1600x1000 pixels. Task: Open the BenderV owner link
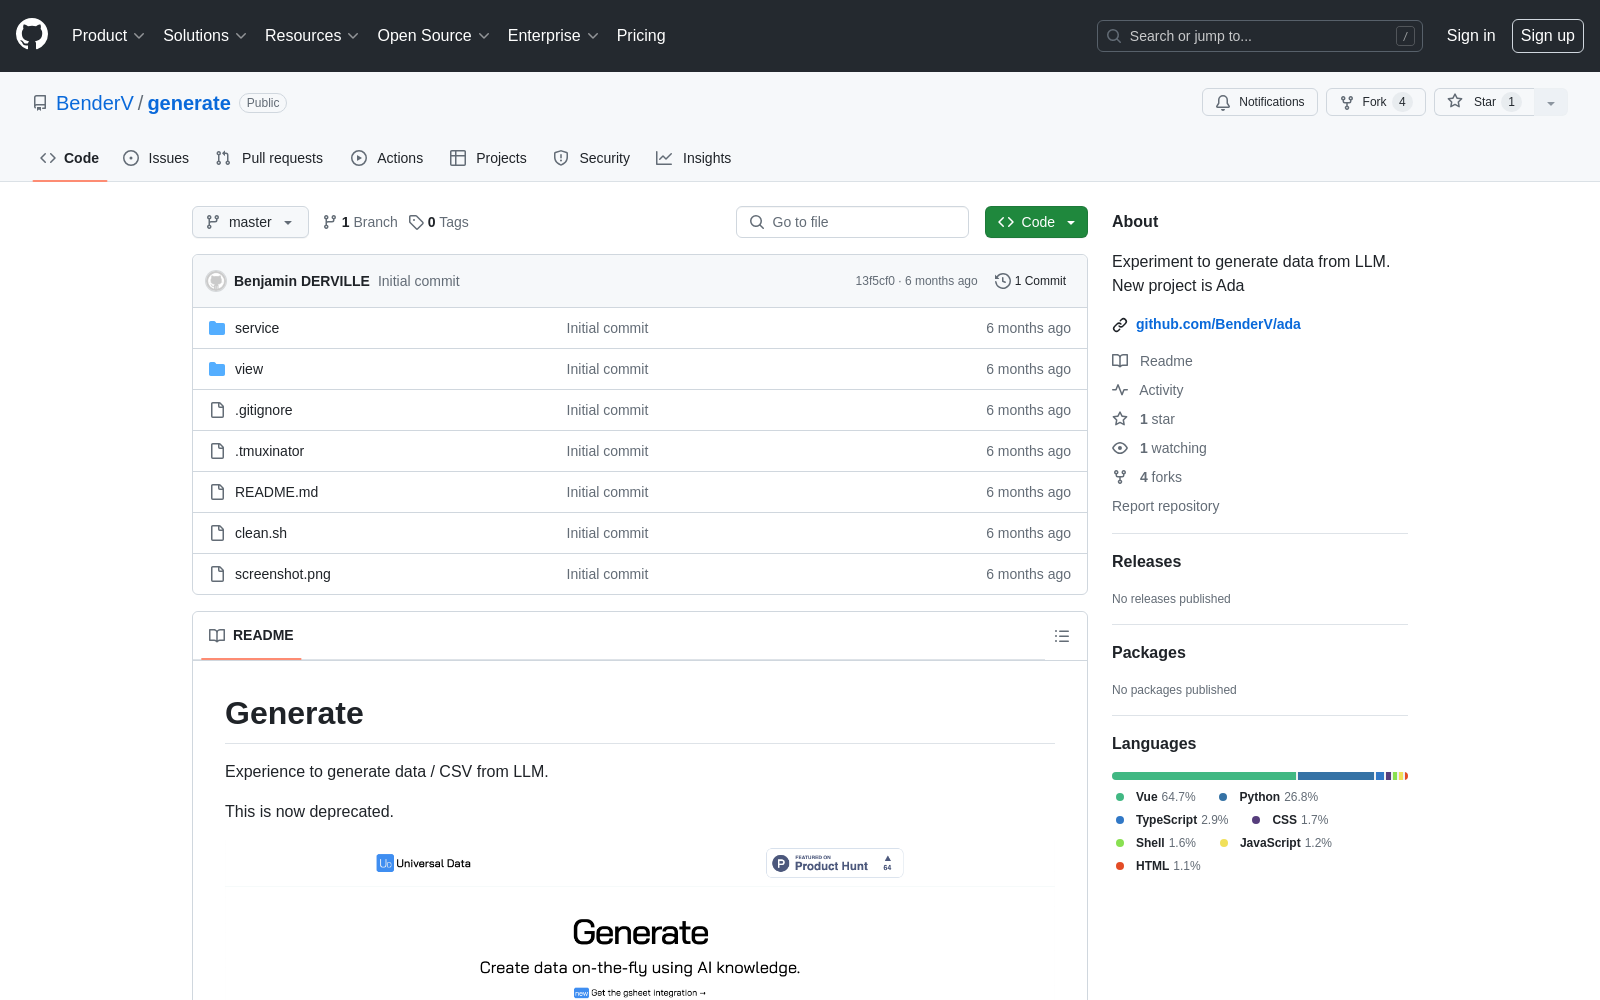(x=95, y=103)
